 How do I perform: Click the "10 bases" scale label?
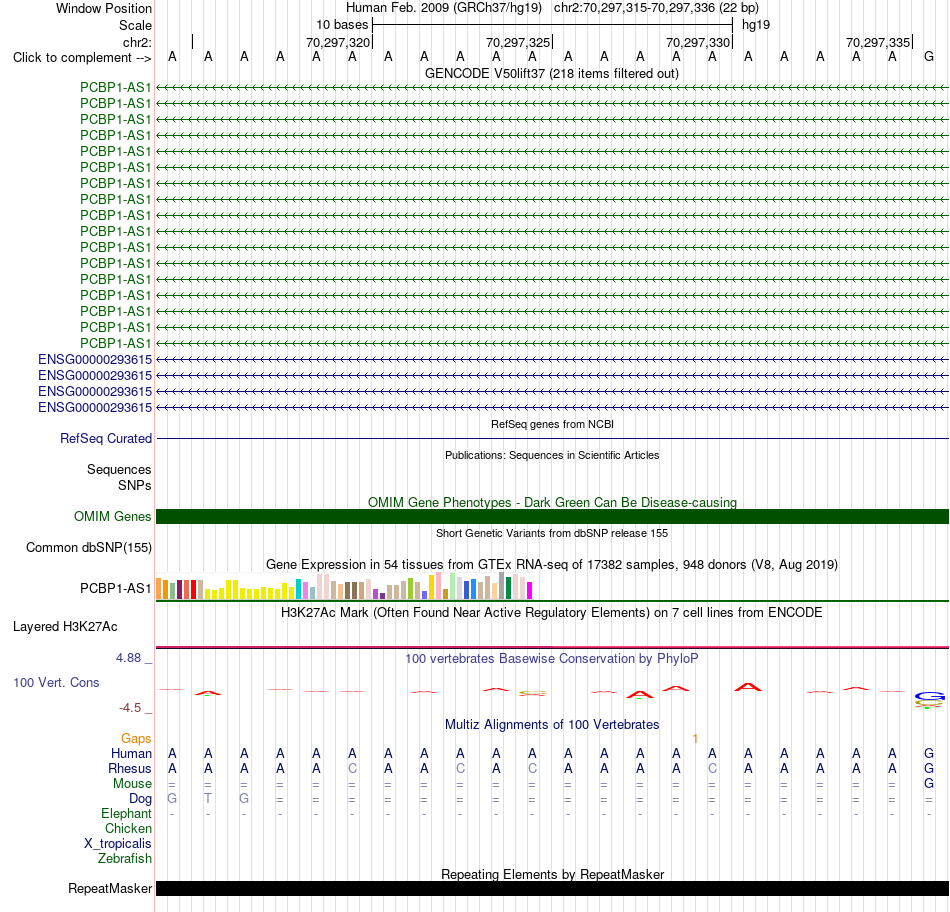click(x=342, y=25)
